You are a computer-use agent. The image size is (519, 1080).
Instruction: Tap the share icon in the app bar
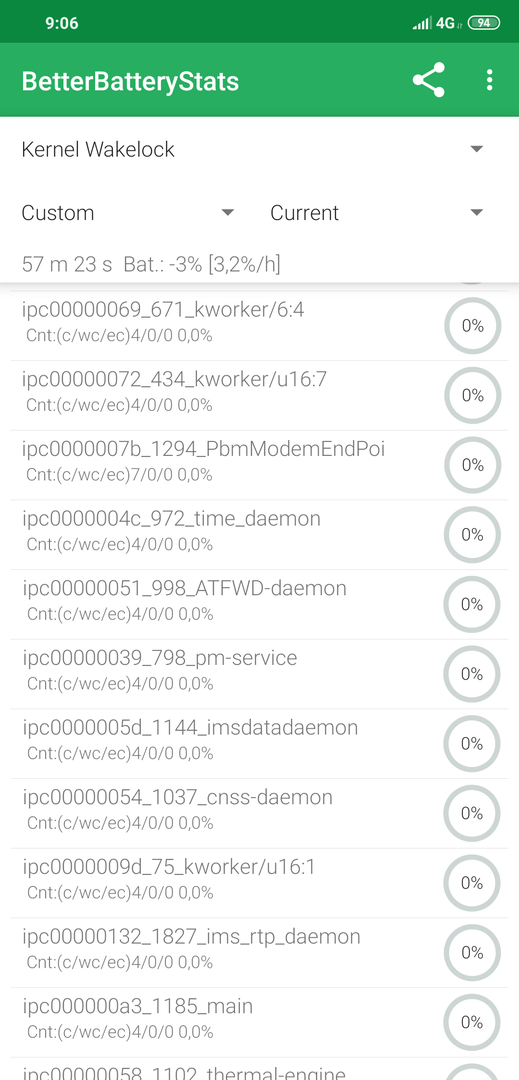[x=429, y=81]
